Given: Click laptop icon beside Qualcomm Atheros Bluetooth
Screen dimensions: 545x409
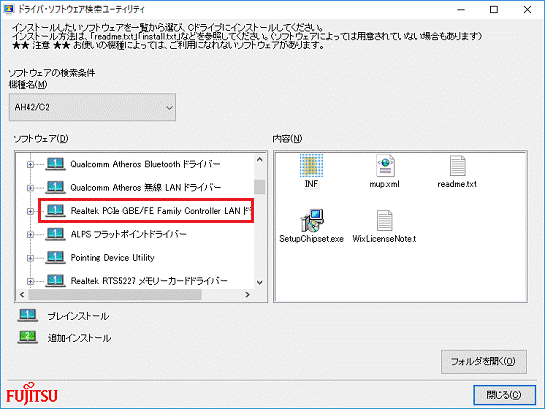Looking at the screenshot, I should pos(55,164).
